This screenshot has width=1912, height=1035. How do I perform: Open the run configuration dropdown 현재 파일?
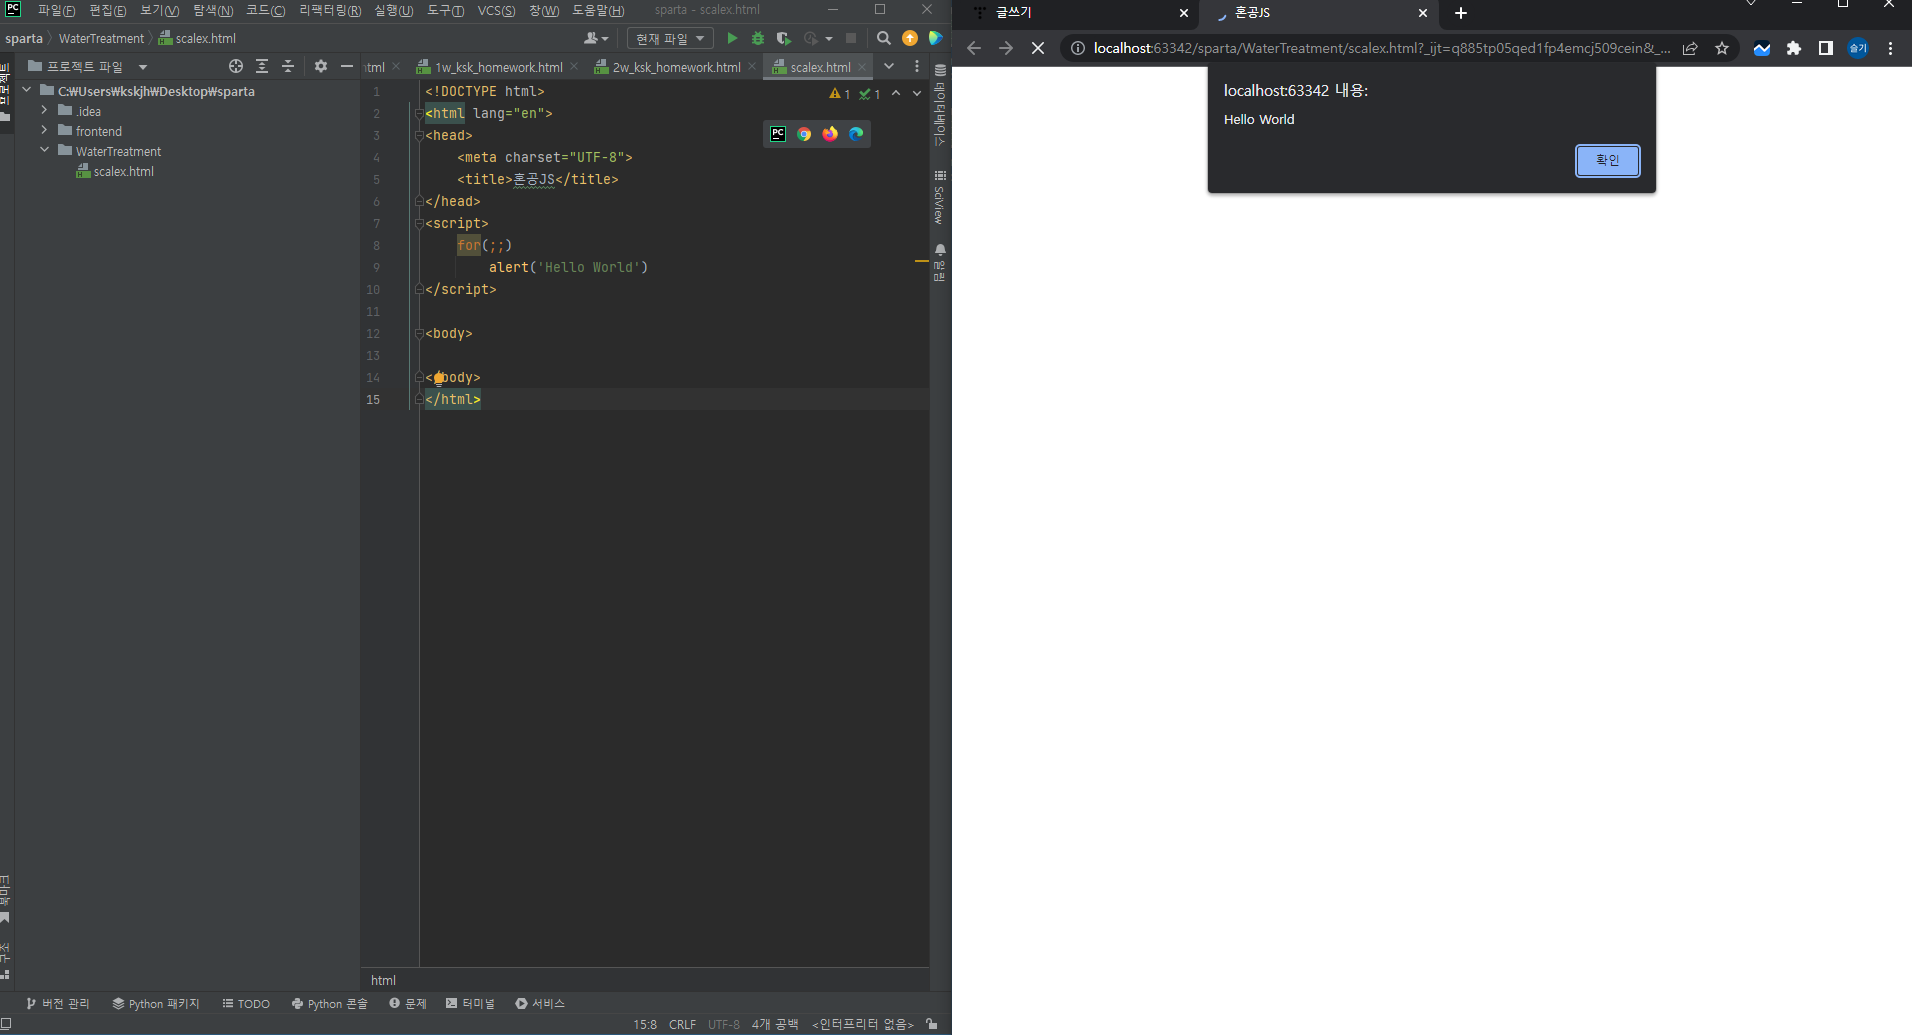click(x=670, y=38)
